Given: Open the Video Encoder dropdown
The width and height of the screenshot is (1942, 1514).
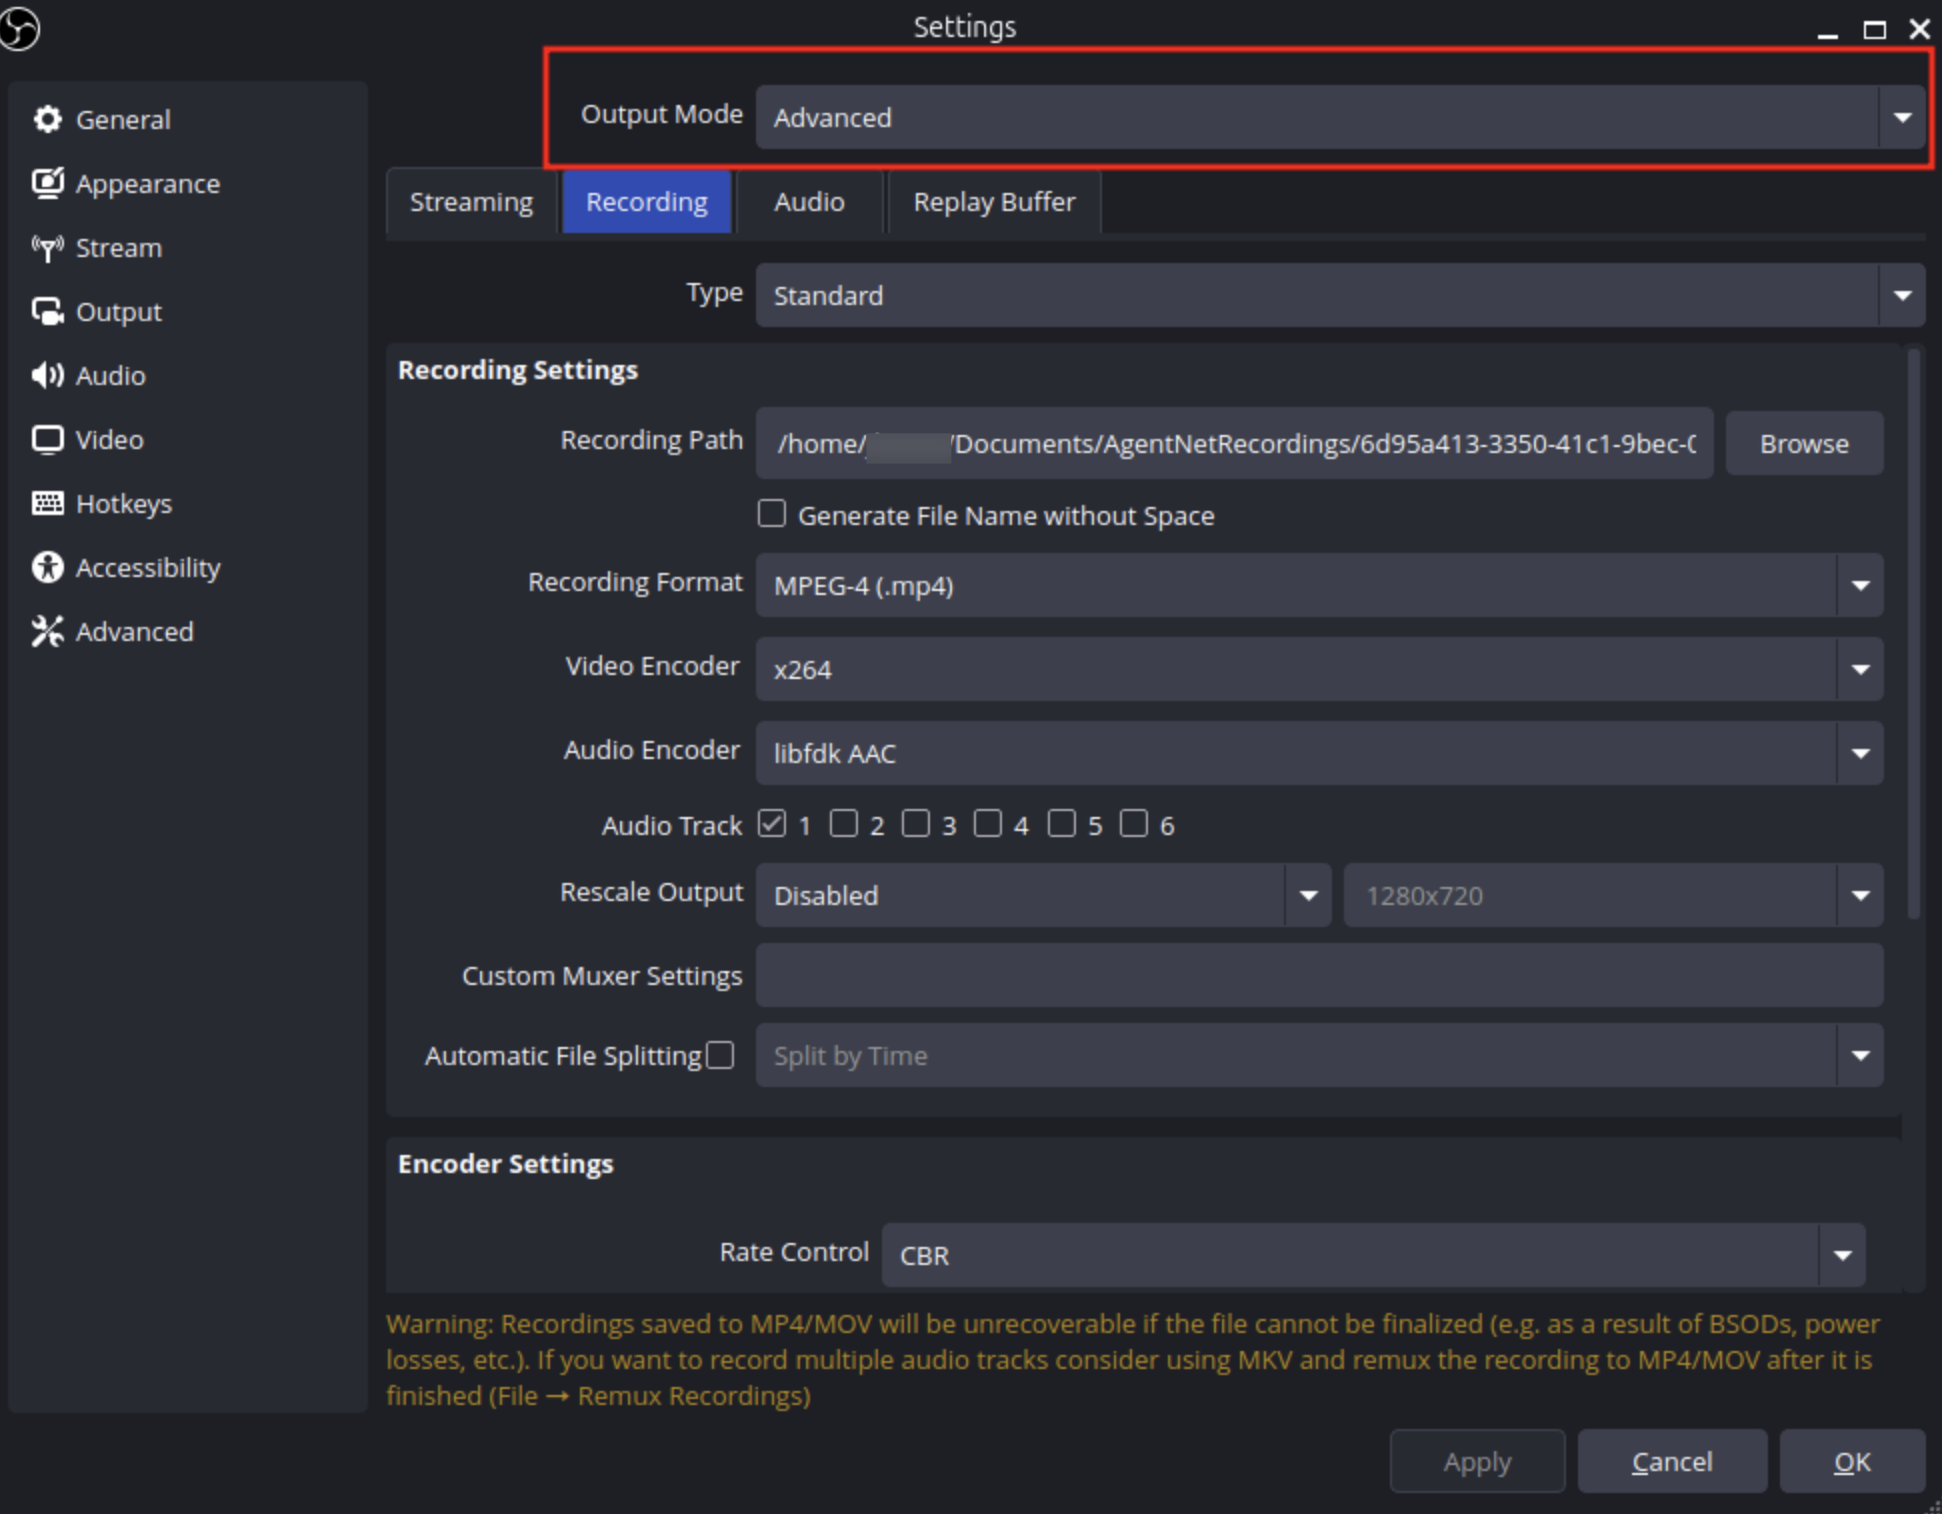Looking at the screenshot, I should 1319,669.
